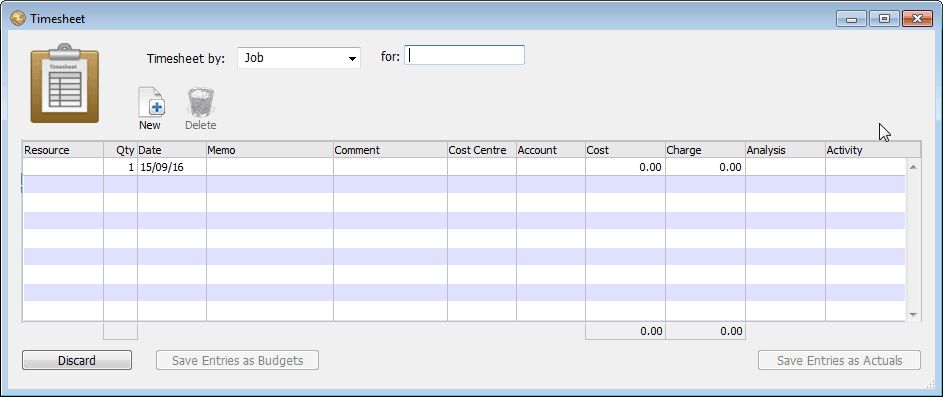This screenshot has height=397, width=943.
Task: Click the Discard button
Action: point(77,360)
